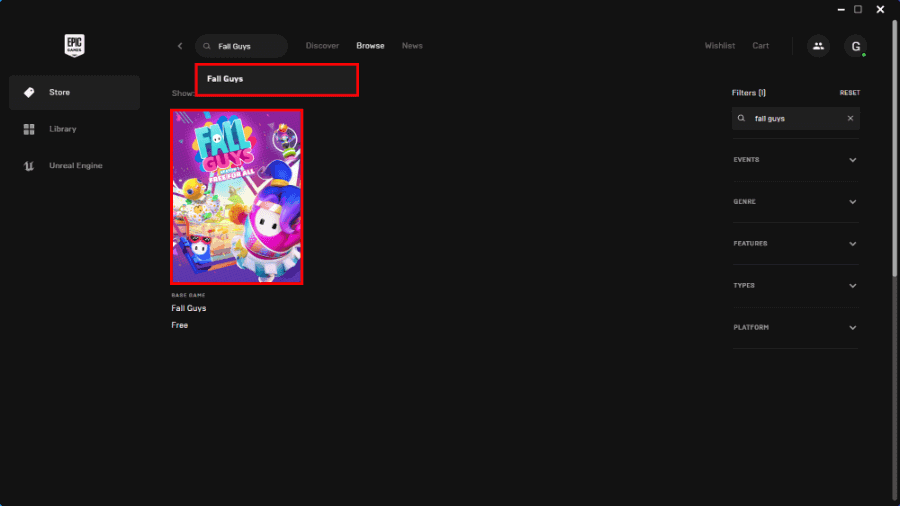Click the Epic Games logo
Image resolution: width=900 pixels, height=506 pixels.
(x=75, y=45)
